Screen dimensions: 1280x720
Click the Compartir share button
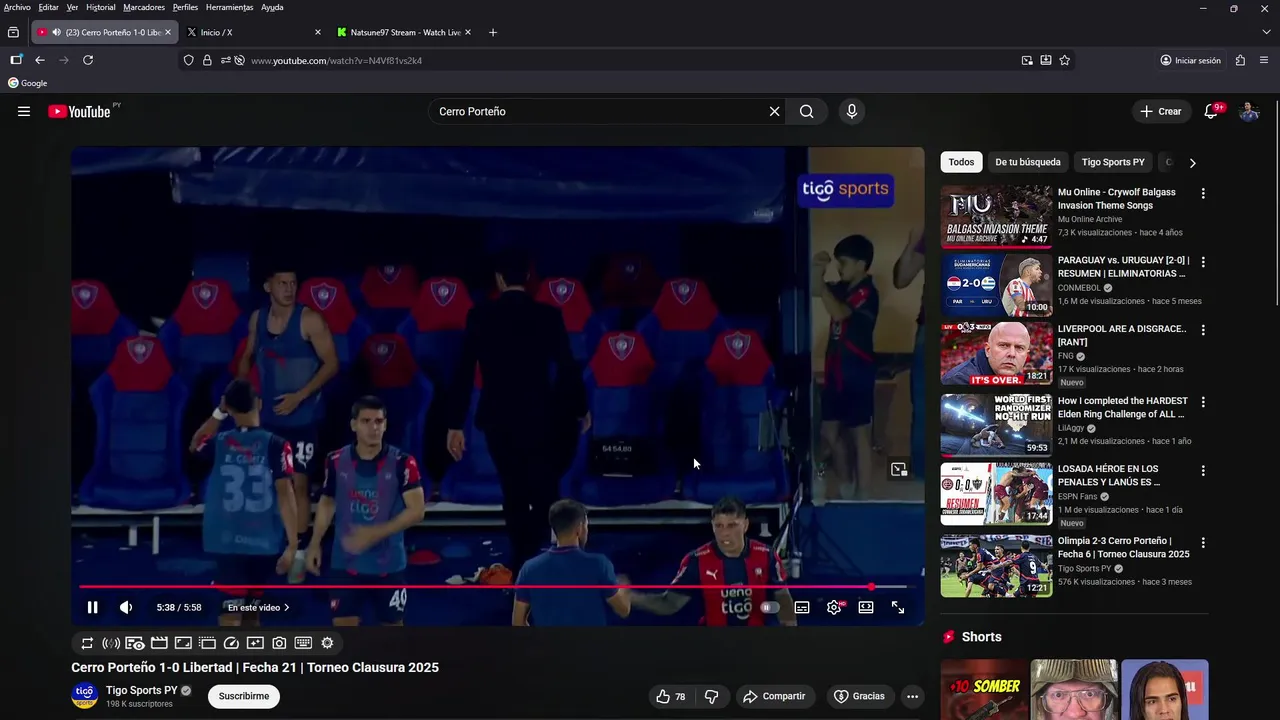[774, 696]
